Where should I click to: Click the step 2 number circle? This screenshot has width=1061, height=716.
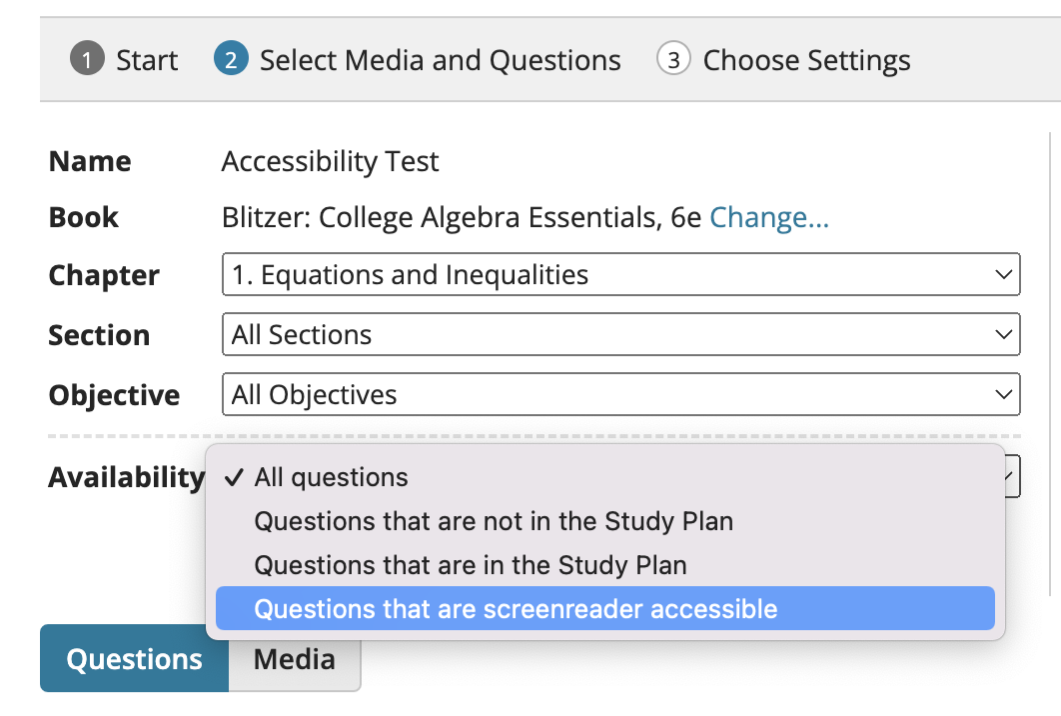coord(231,60)
